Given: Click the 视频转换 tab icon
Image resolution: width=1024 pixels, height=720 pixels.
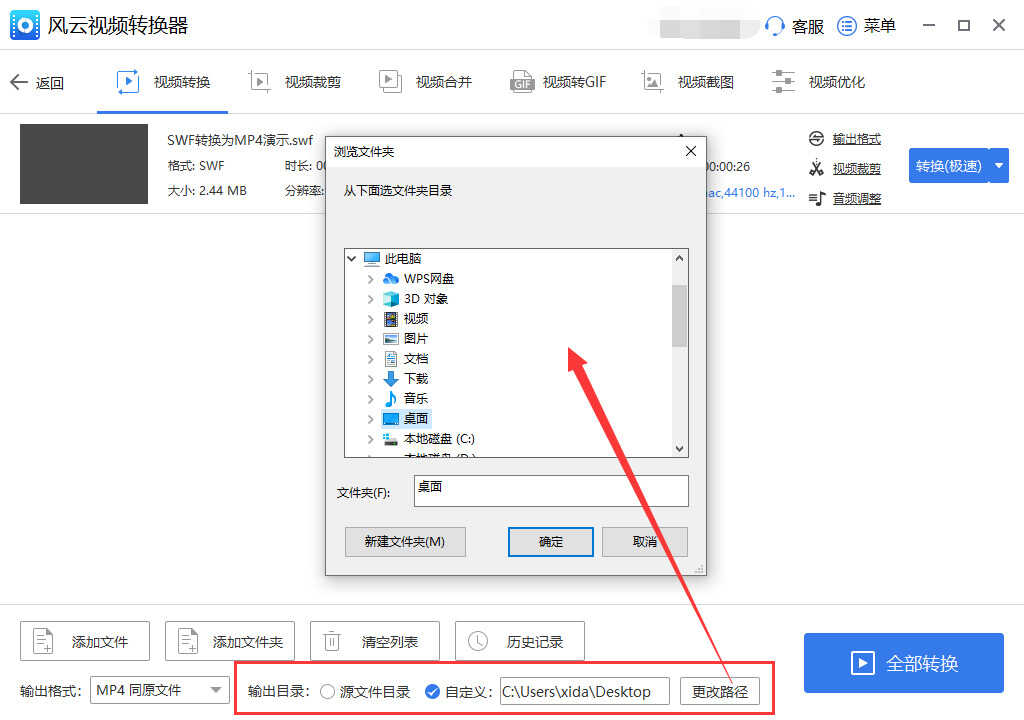Looking at the screenshot, I should click(127, 82).
